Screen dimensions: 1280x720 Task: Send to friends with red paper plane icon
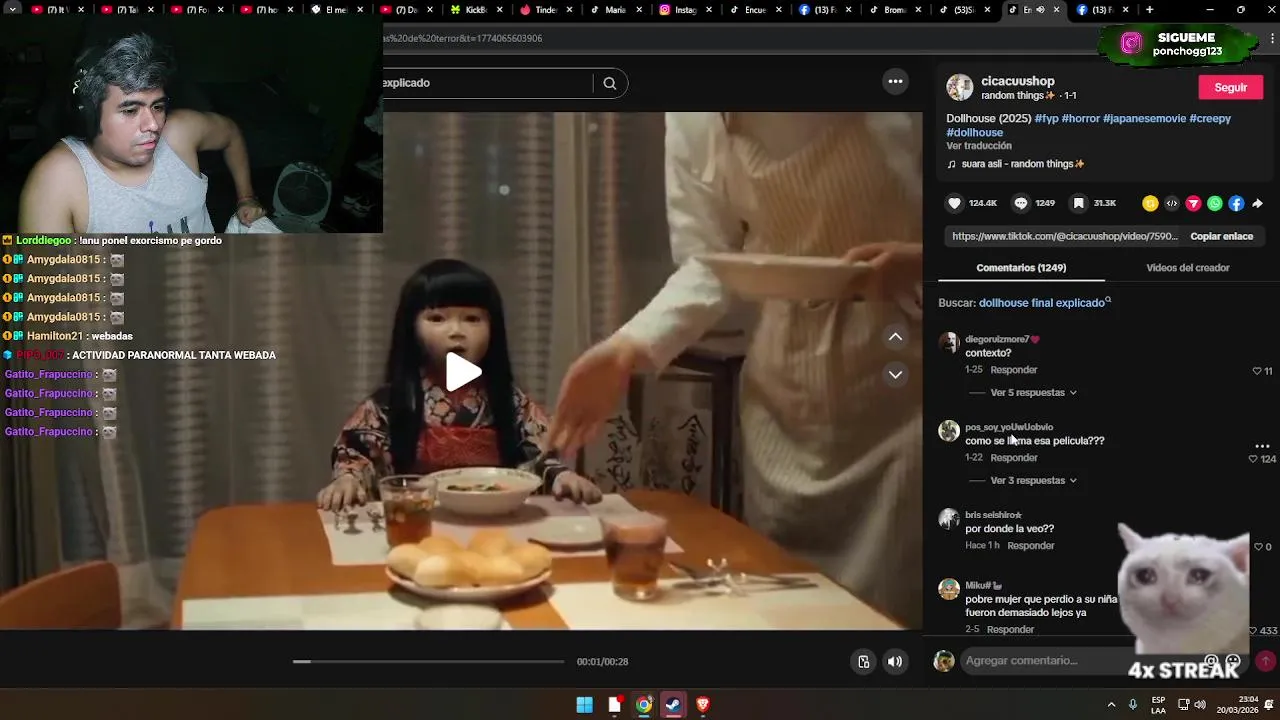point(1193,203)
